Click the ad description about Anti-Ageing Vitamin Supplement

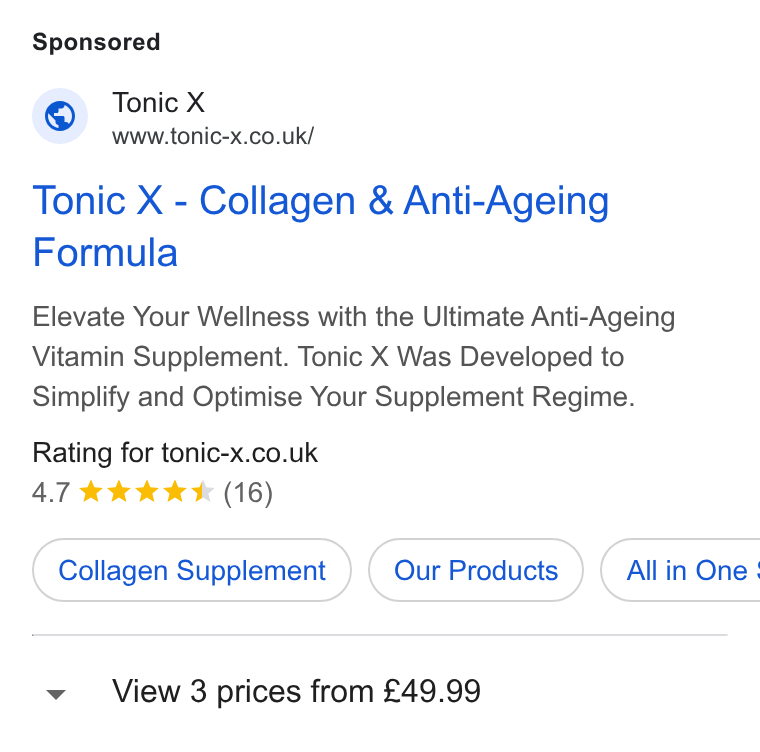pos(354,357)
